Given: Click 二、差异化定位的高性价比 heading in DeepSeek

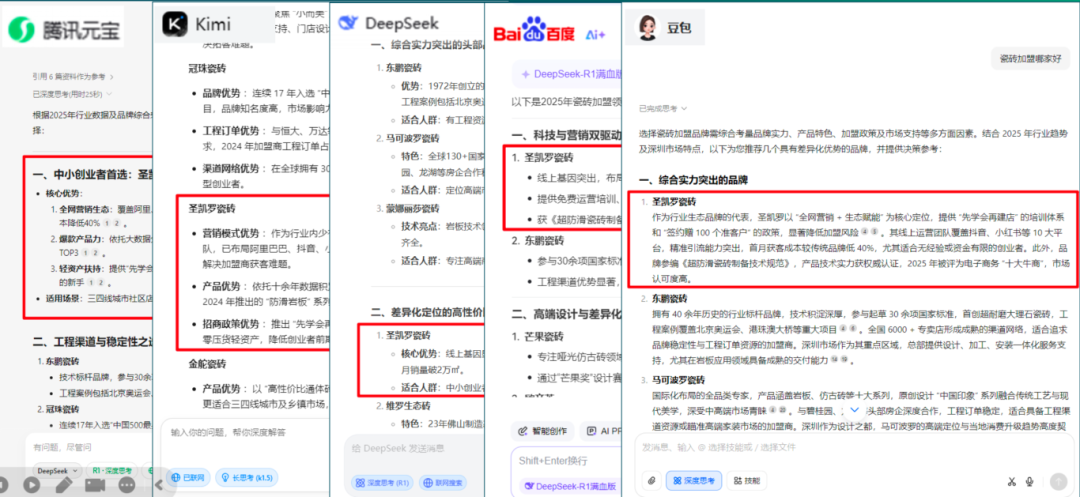Looking at the screenshot, I should 430,311.
